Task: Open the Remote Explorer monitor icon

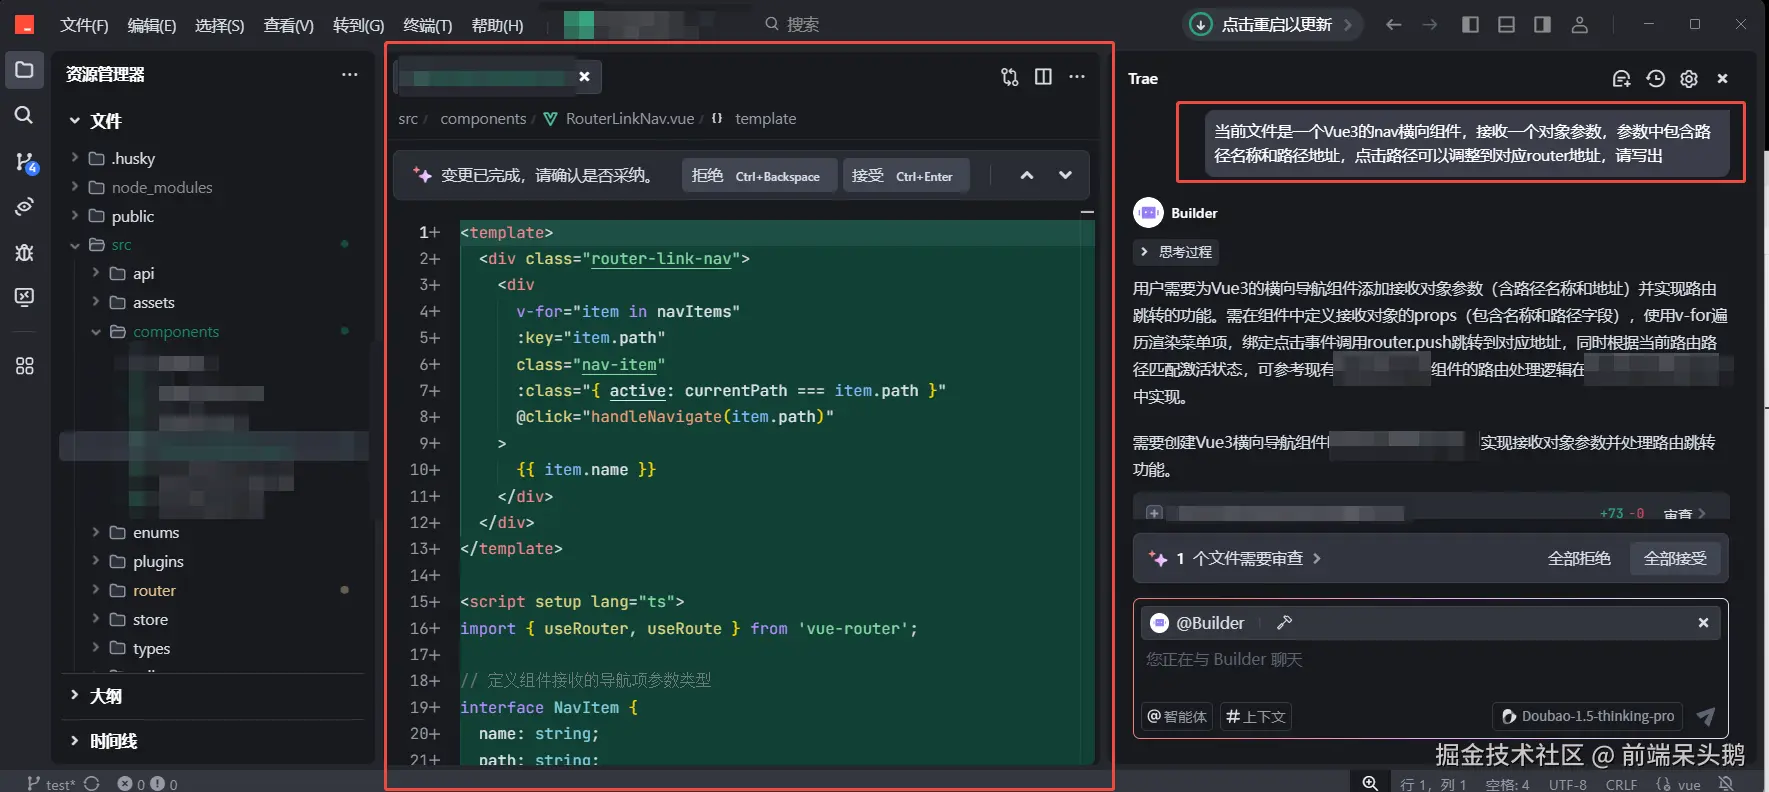Action: [x=24, y=297]
